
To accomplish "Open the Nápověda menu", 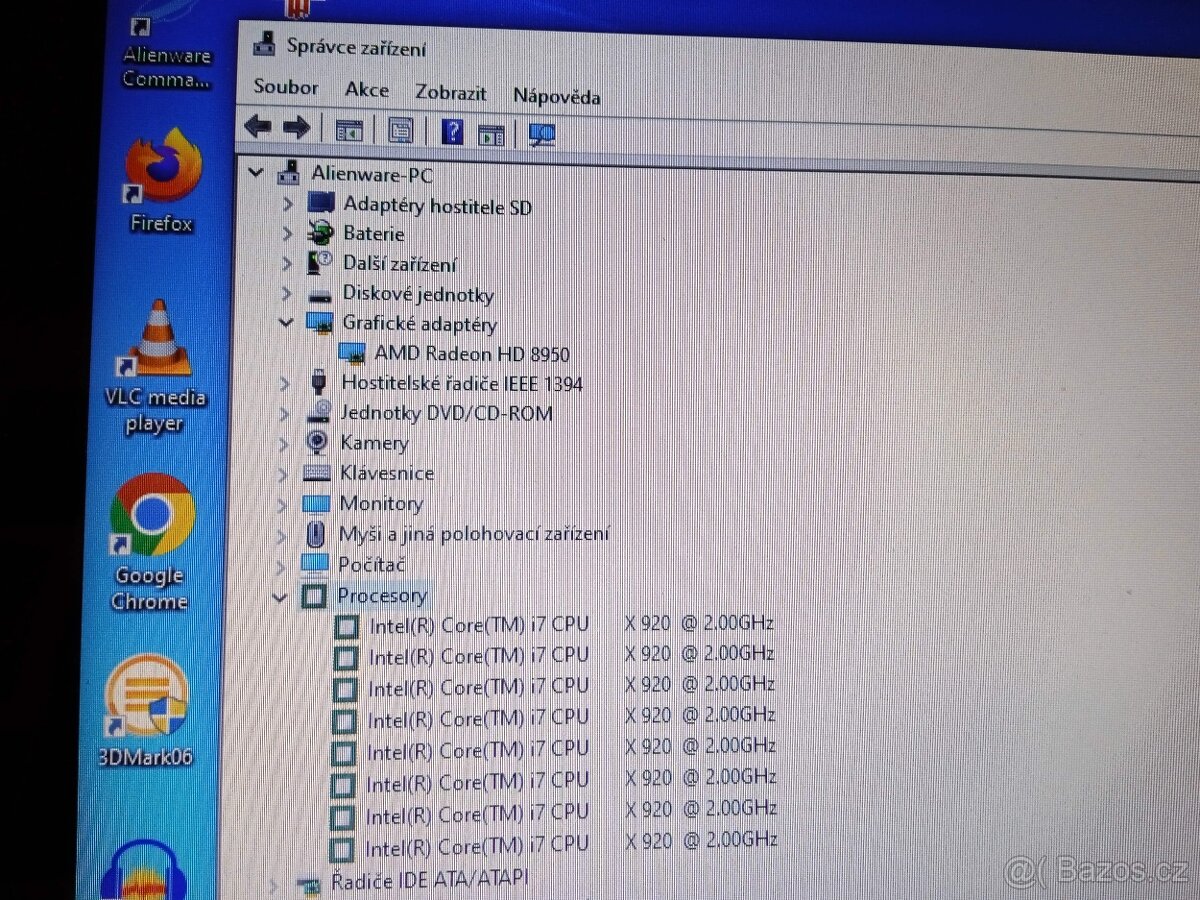I will [557, 97].
